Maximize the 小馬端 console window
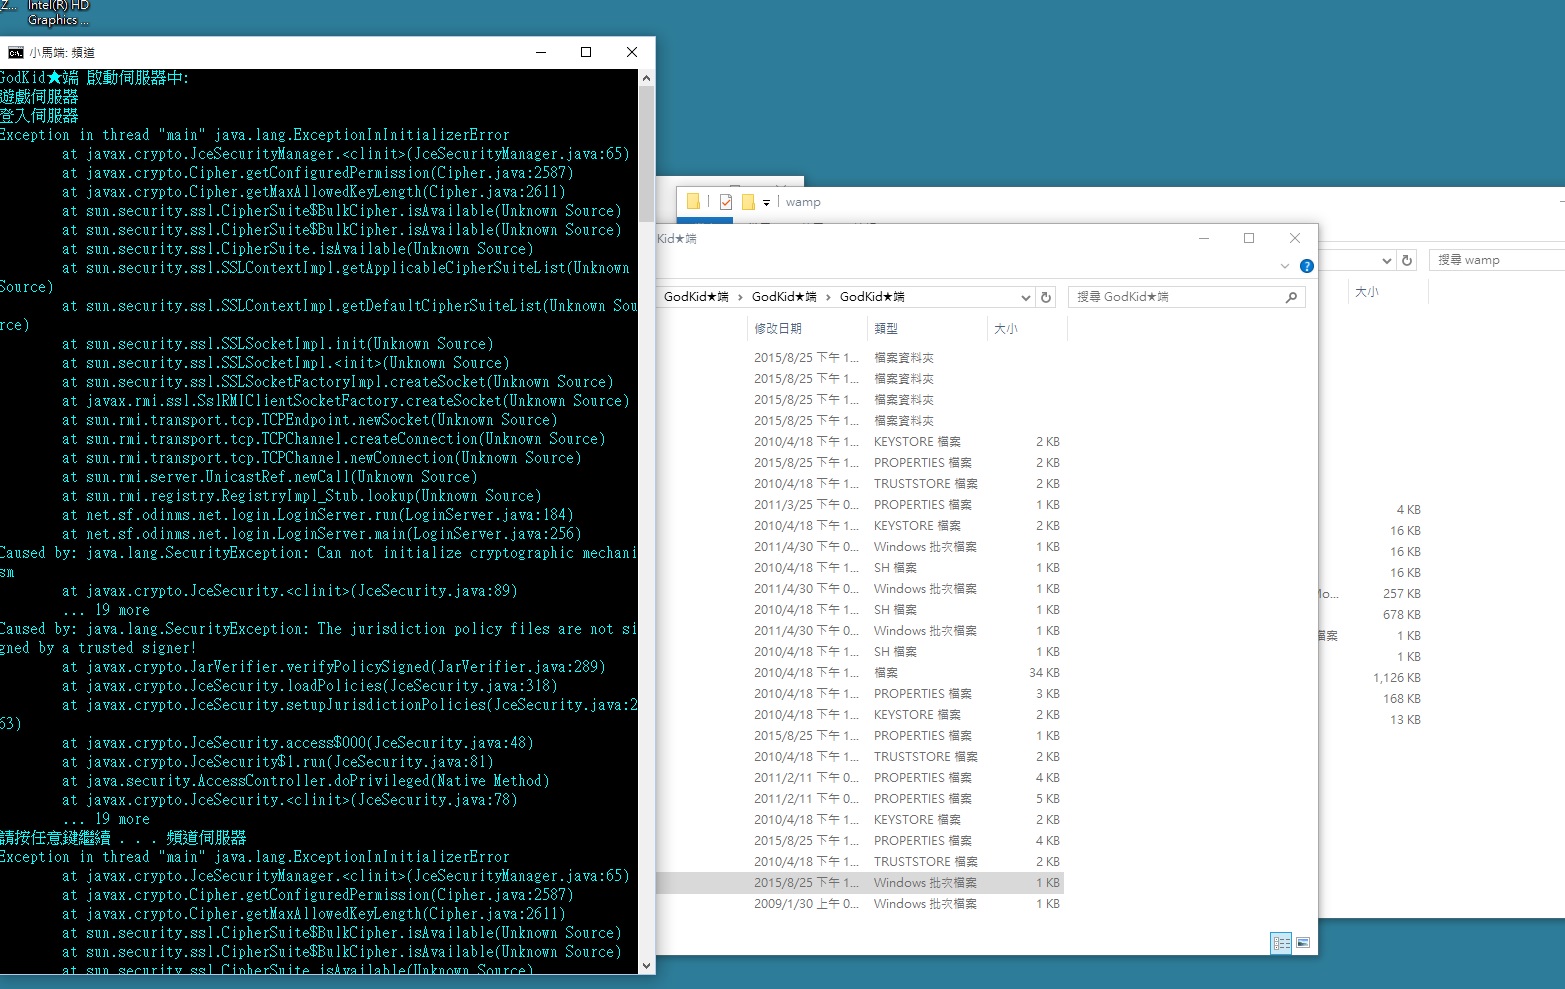Screen dimensions: 1565x989 586,52
